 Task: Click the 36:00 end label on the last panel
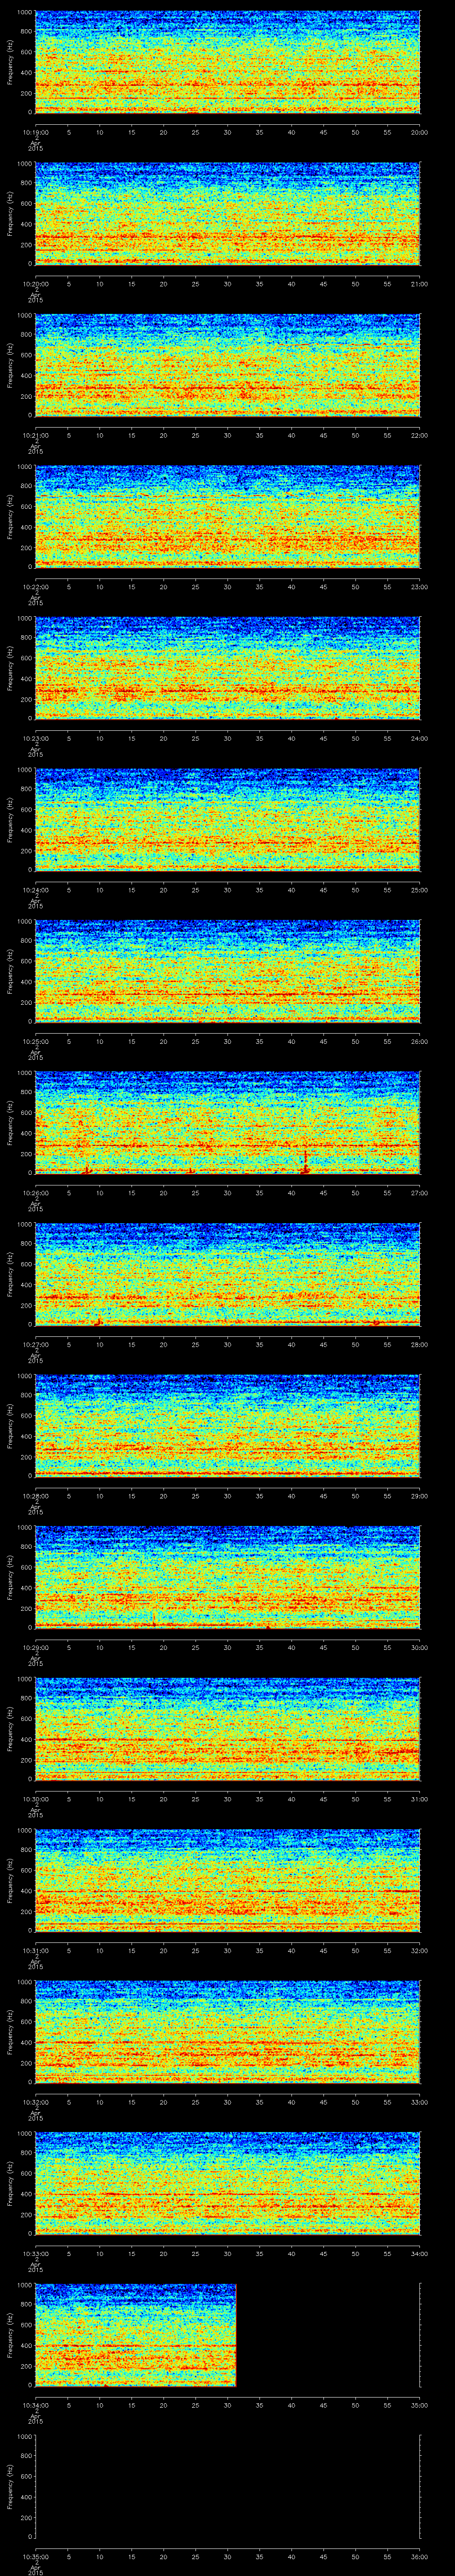point(419,2557)
